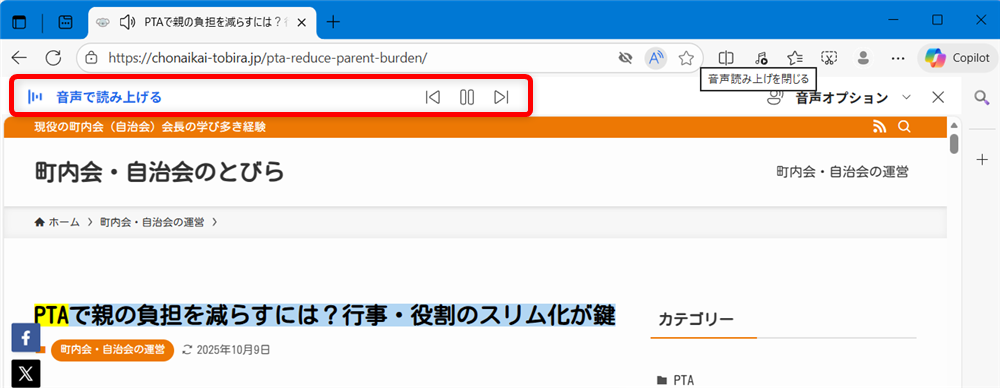Image resolution: width=1000 pixels, height=388 pixels.
Task: Open the site's RSS feed icon
Action: pyautogui.click(x=879, y=127)
